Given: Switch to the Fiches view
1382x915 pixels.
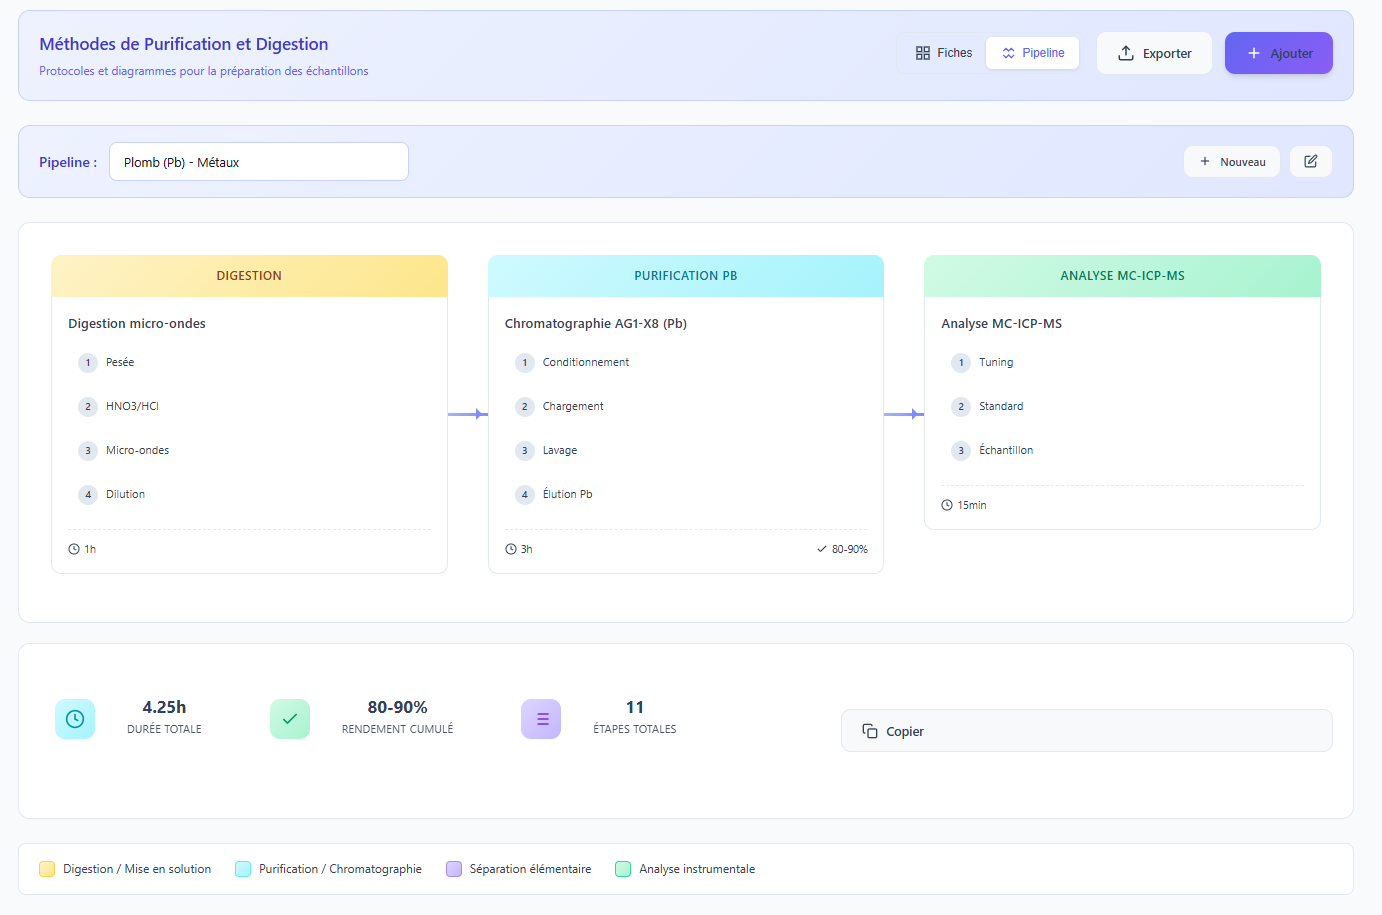Looking at the screenshot, I should tap(943, 53).
